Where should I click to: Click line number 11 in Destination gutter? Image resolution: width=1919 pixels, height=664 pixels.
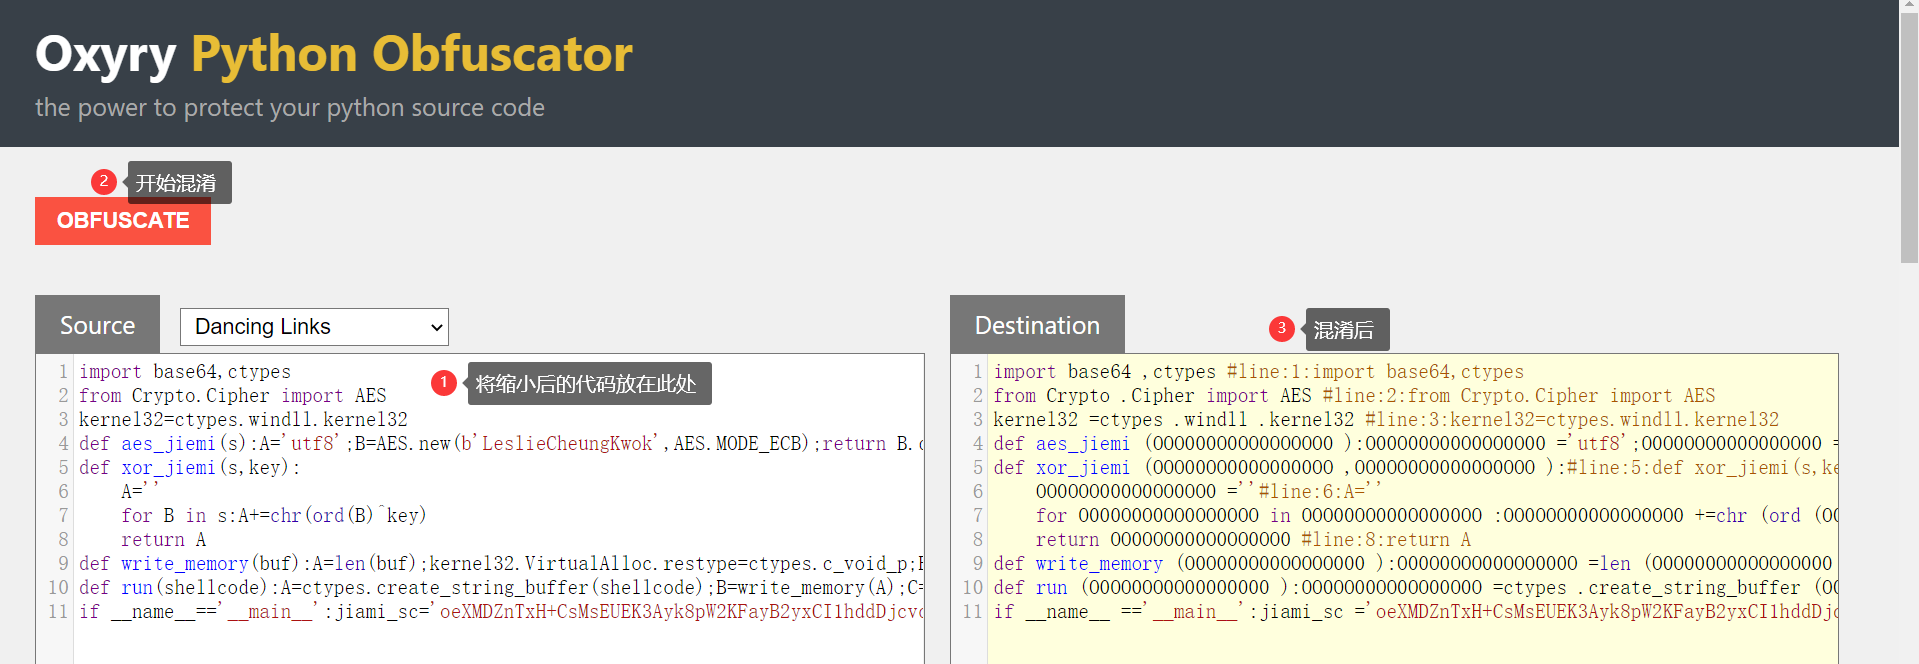pos(972,612)
